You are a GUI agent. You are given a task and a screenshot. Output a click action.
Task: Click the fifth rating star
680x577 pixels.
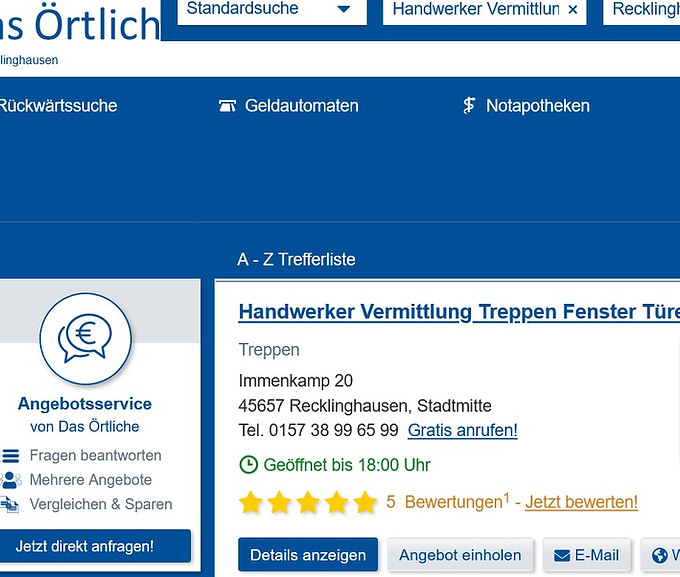coord(365,502)
